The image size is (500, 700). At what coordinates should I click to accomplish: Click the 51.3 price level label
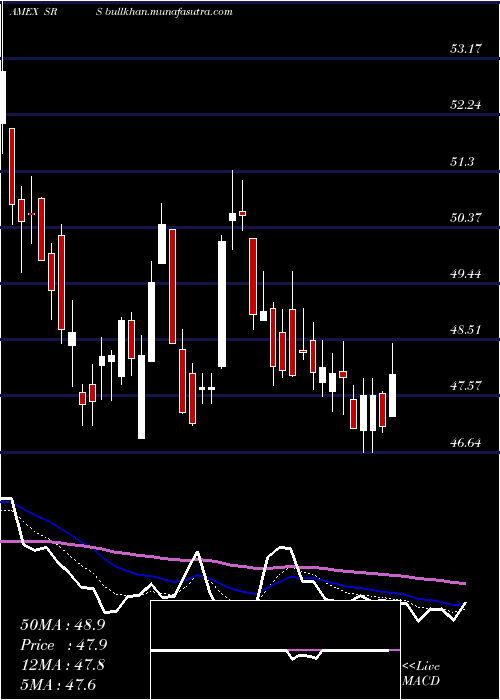coord(462,162)
